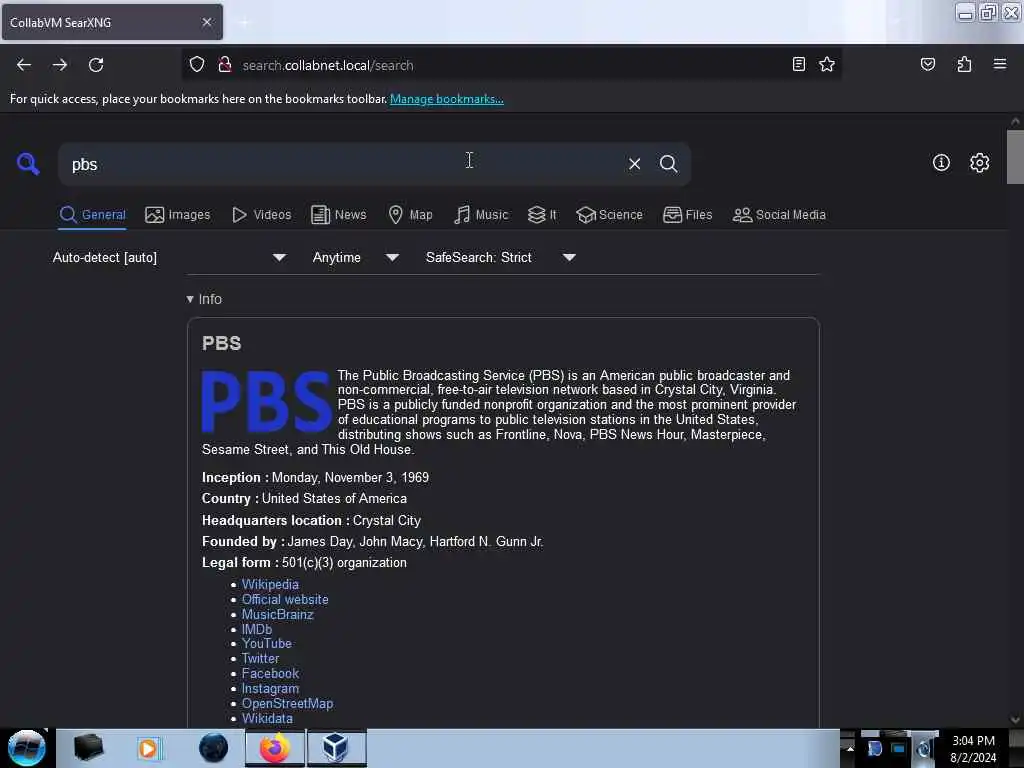Select the General search tab
Screen dimensions: 1024x768
tap(92, 215)
